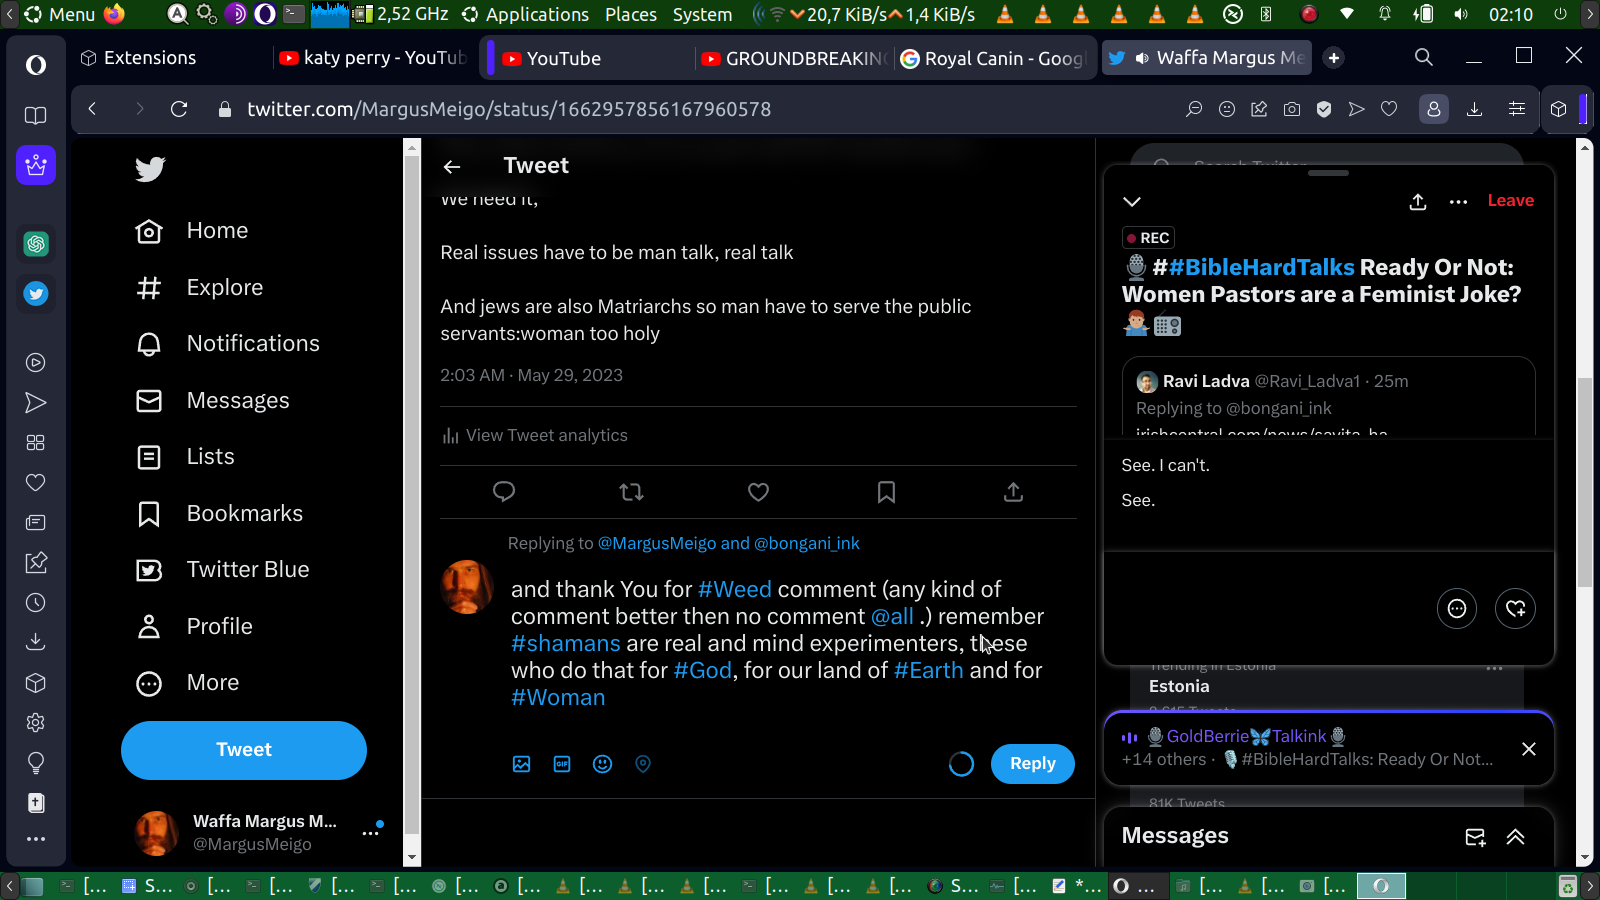
Task: Select Lists in the Twitter navigation
Action: pyautogui.click(x=185, y=457)
